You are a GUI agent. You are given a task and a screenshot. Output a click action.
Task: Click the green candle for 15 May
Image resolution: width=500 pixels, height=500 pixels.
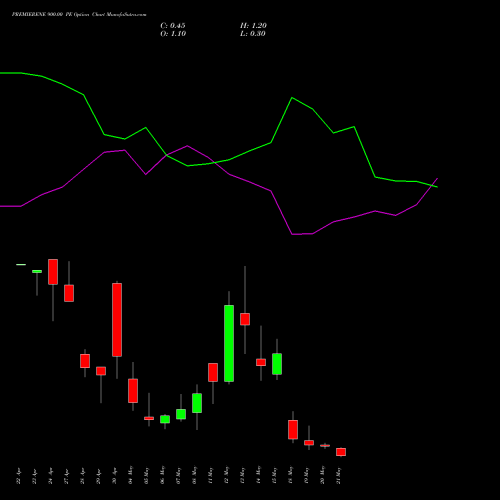(277, 364)
